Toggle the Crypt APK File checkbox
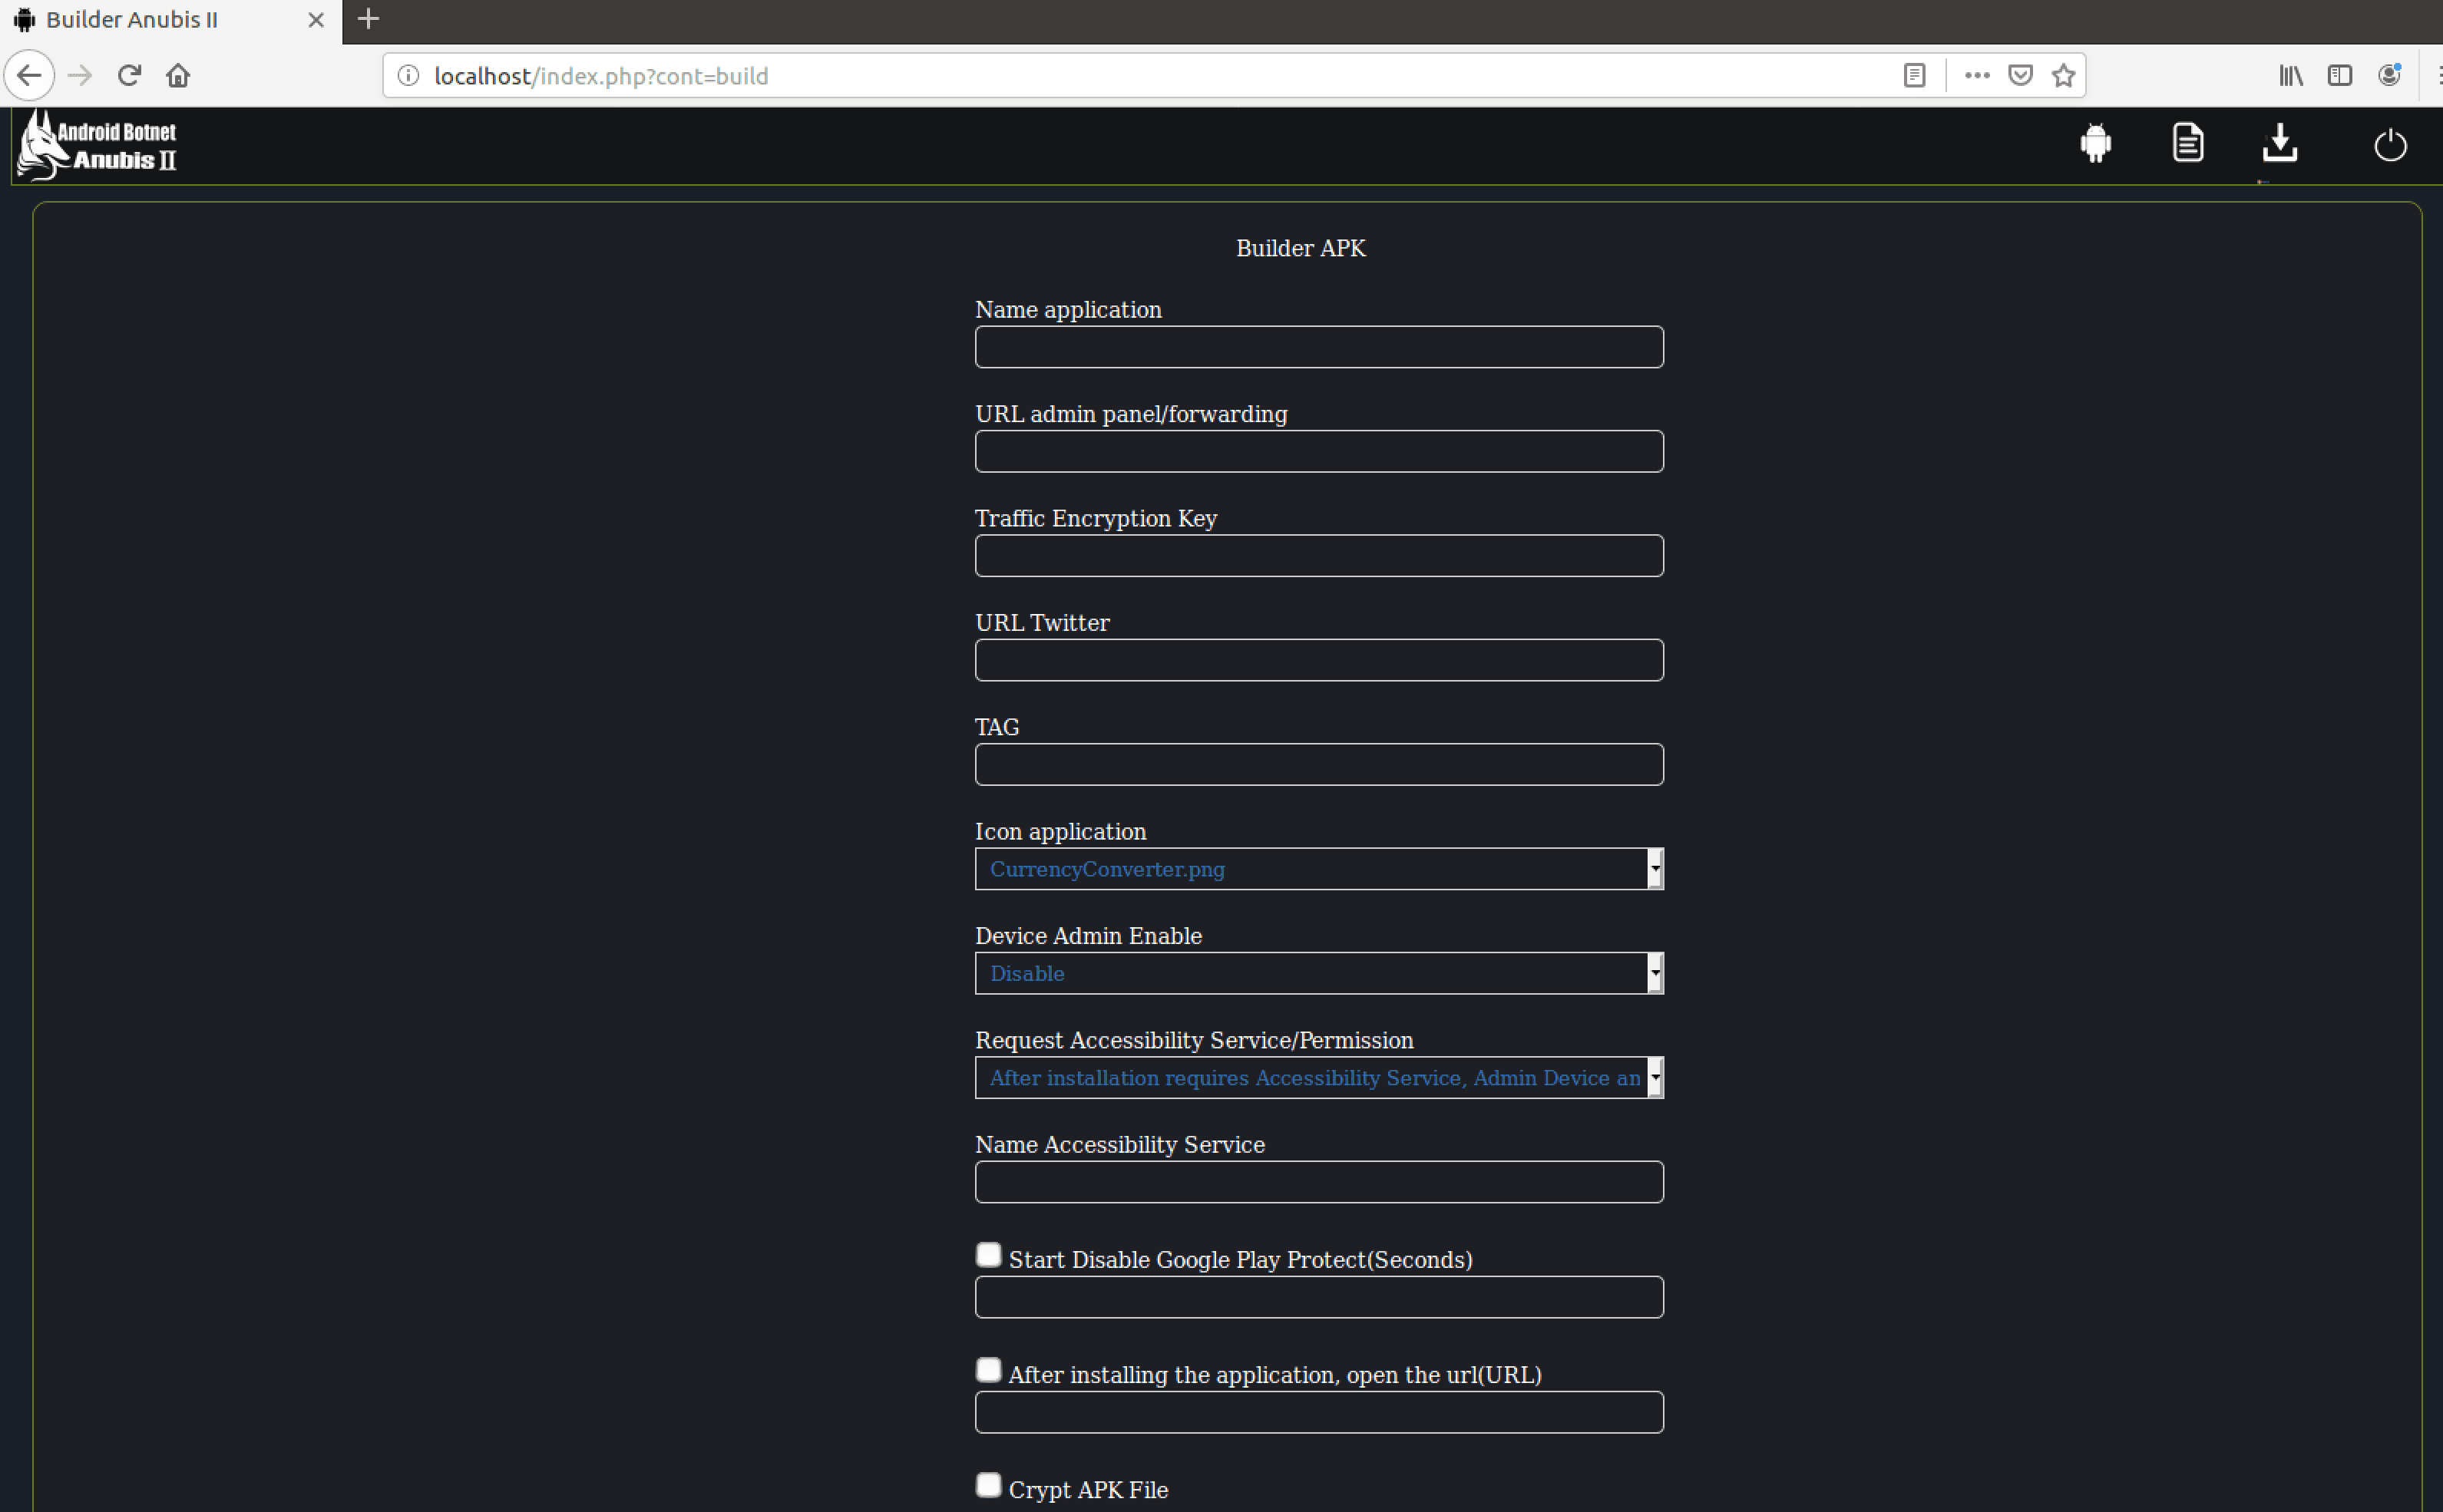Viewport: 2443px width, 1512px height. pos(988,1485)
